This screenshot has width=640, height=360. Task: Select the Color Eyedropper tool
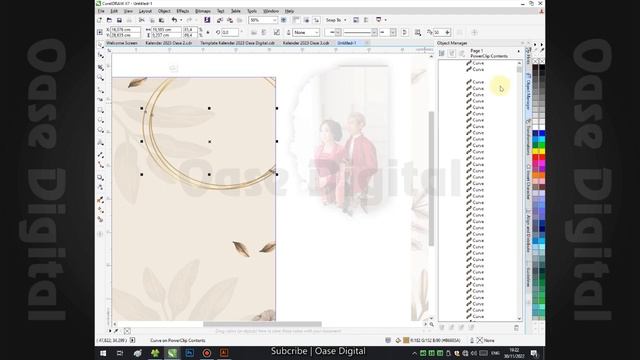[x=100, y=199]
